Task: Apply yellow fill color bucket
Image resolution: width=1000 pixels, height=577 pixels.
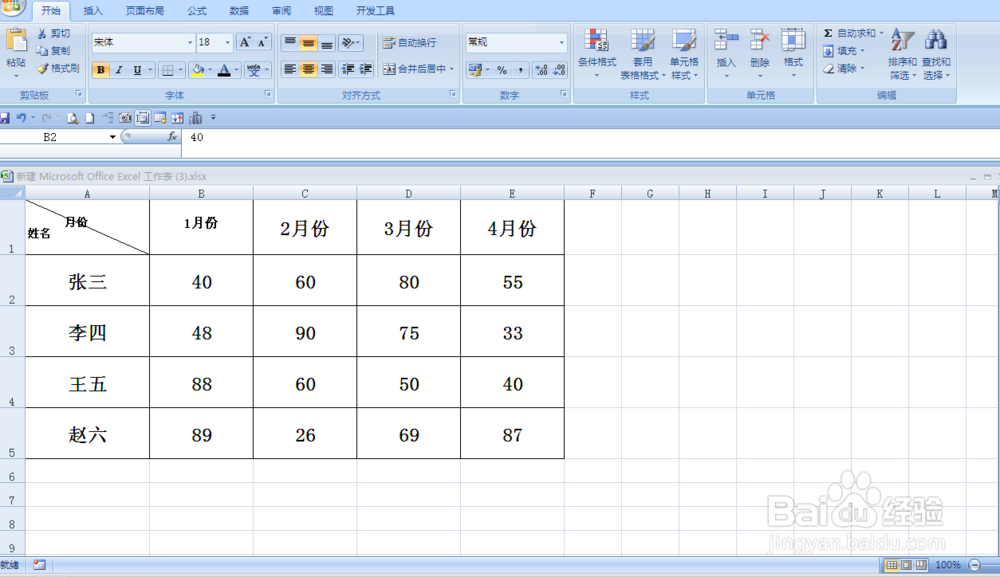Action: tap(198, 70)
